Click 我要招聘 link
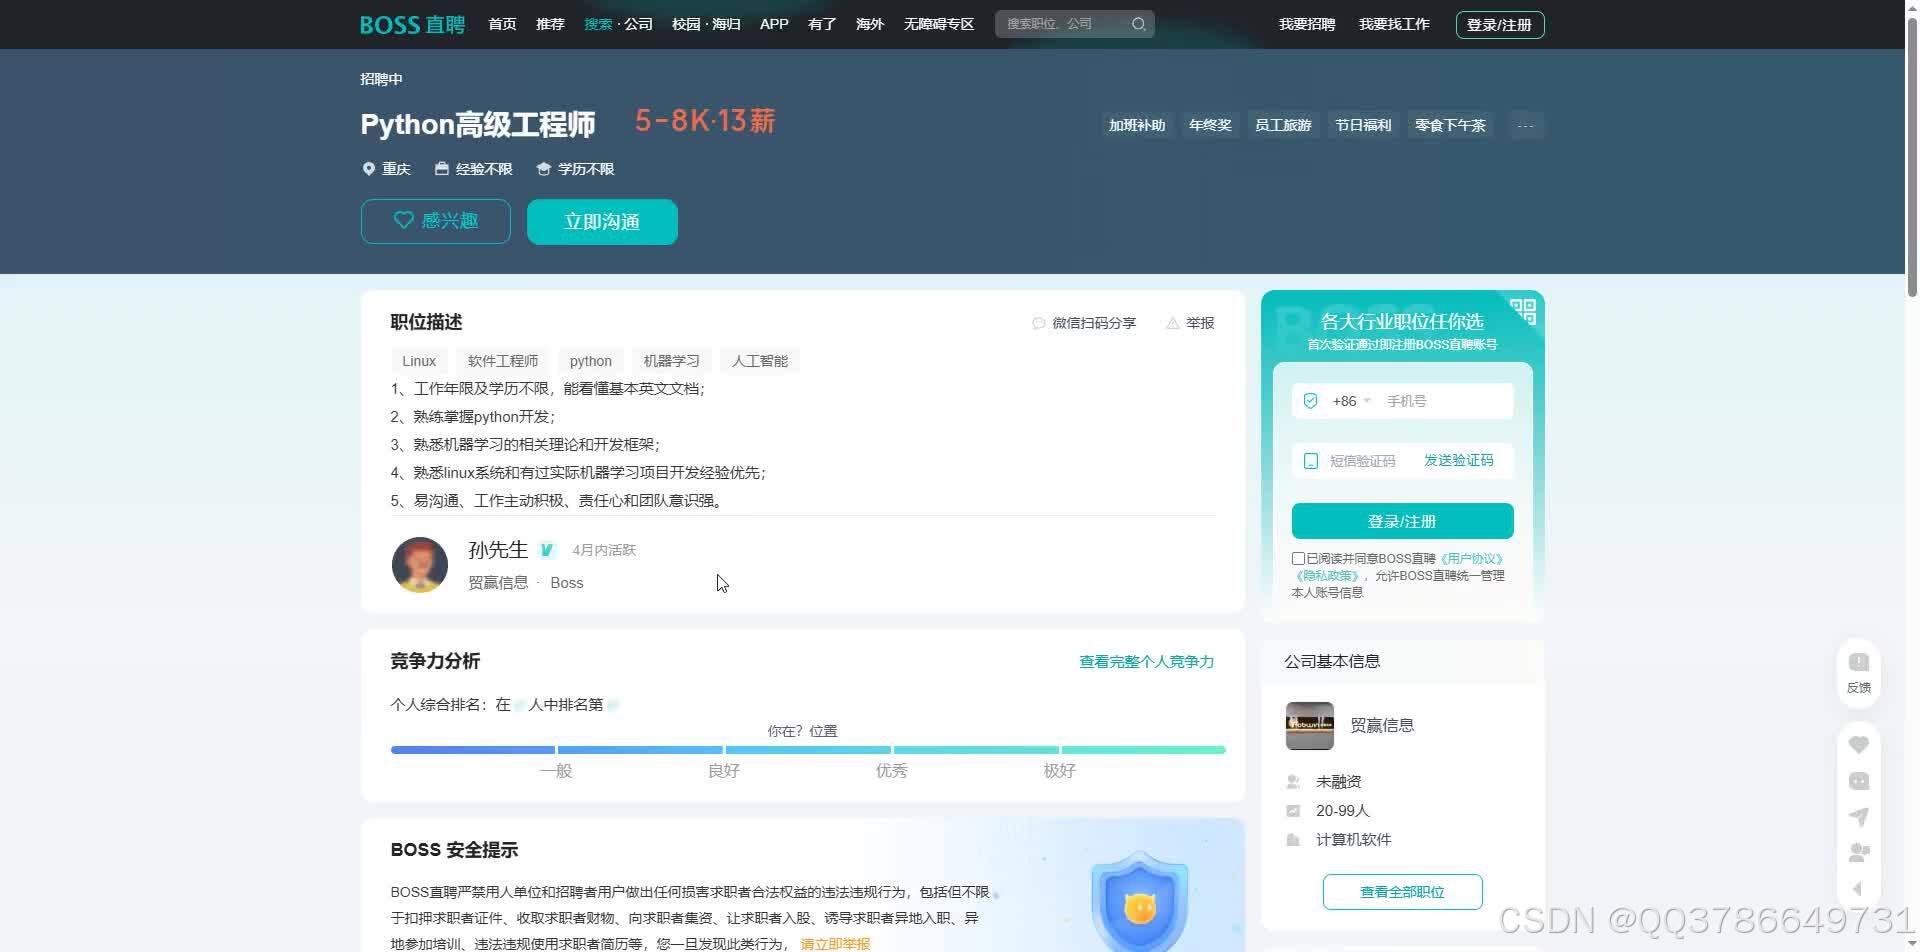Screen dimensions: 1920x952 1307,24
